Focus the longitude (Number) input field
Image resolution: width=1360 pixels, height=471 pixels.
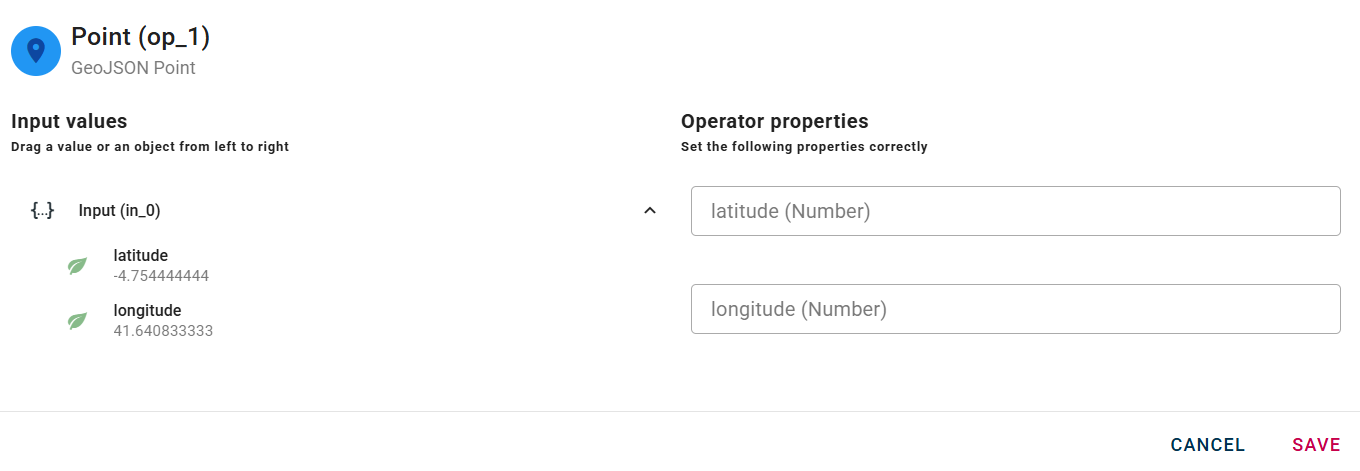[x=1015, y=309]
